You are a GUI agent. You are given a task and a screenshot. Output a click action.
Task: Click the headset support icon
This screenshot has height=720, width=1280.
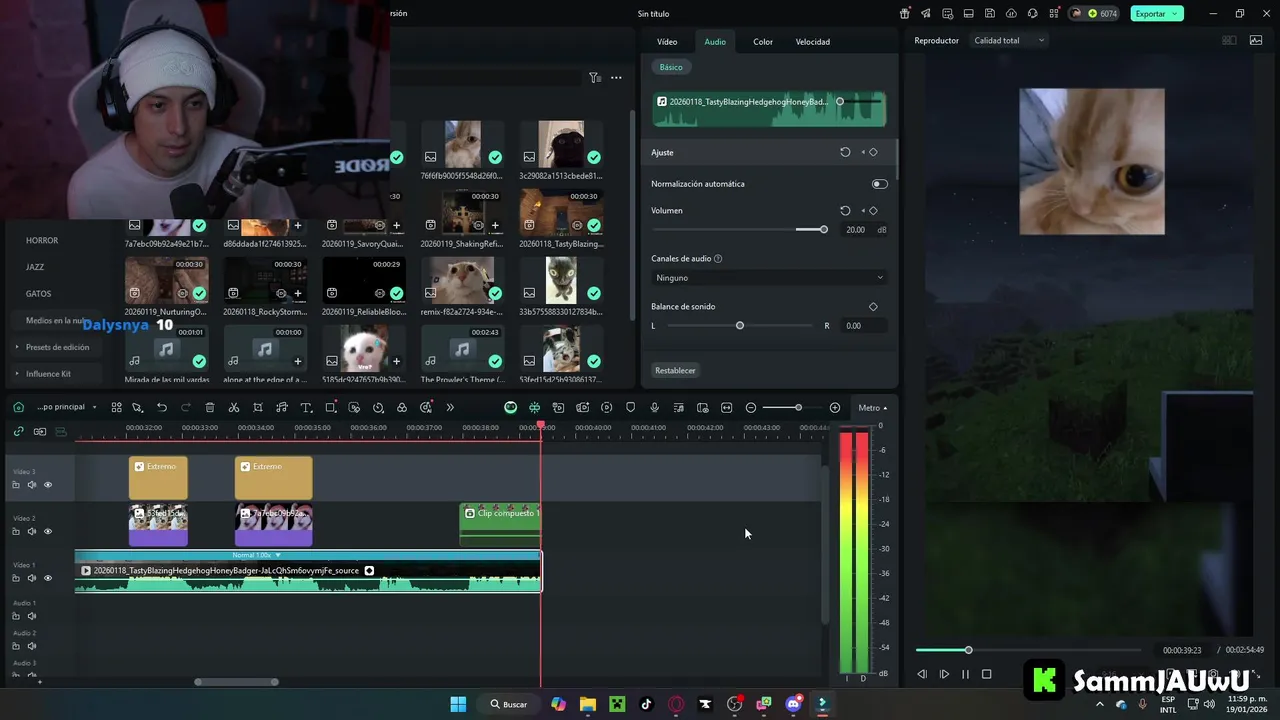pos(1033,13)
